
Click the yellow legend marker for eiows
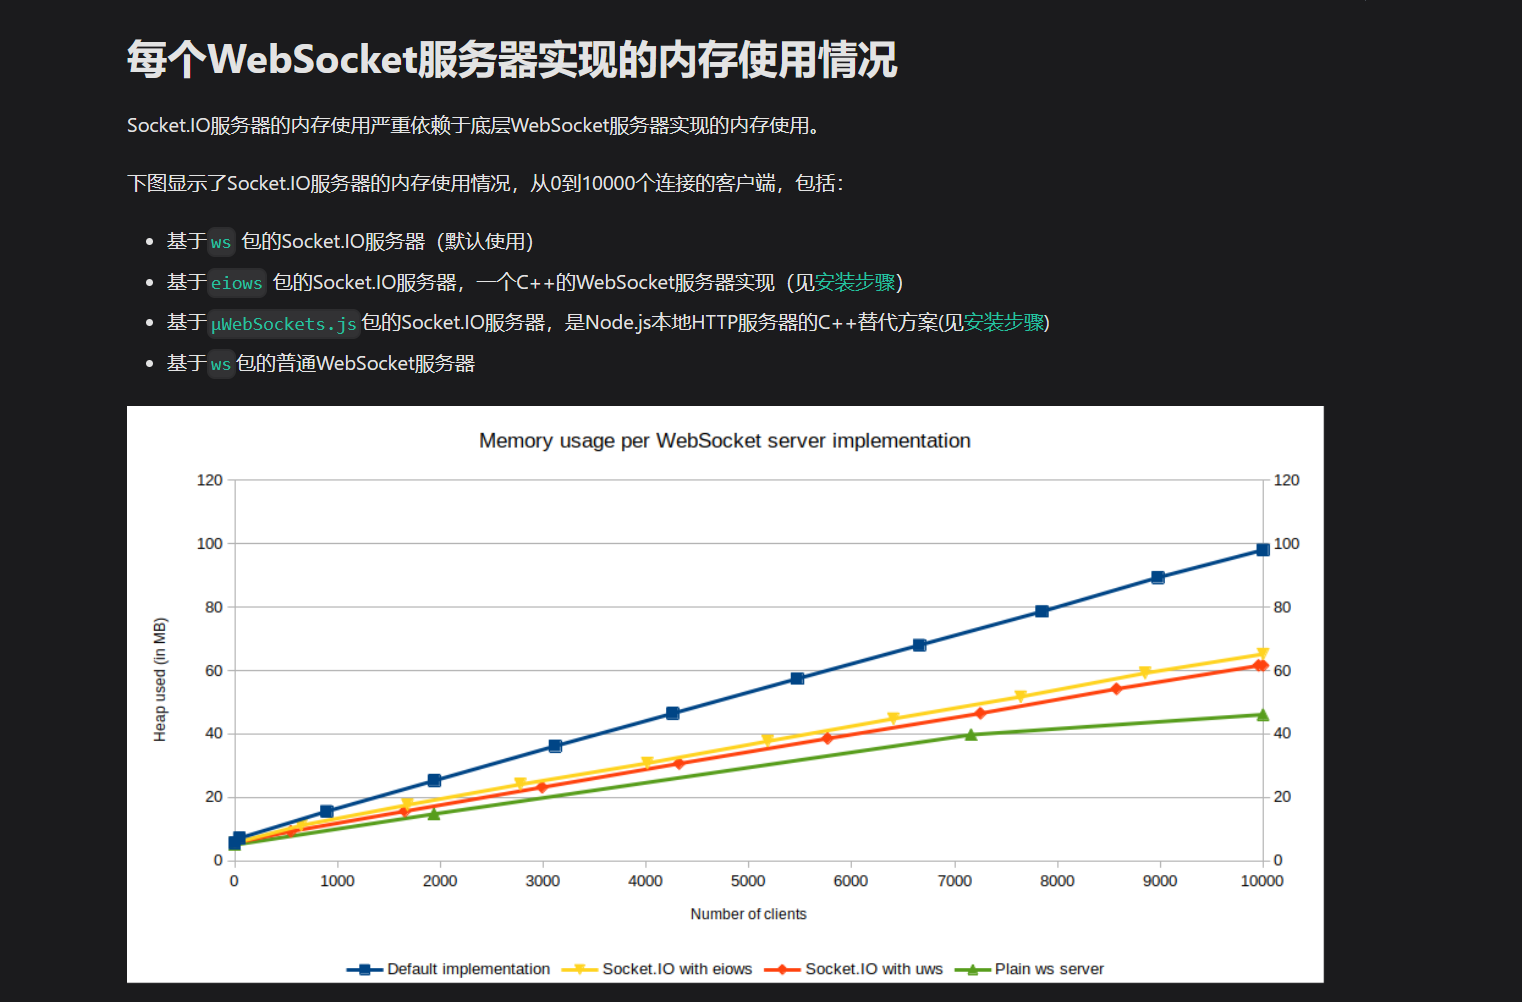coord(580,970)
